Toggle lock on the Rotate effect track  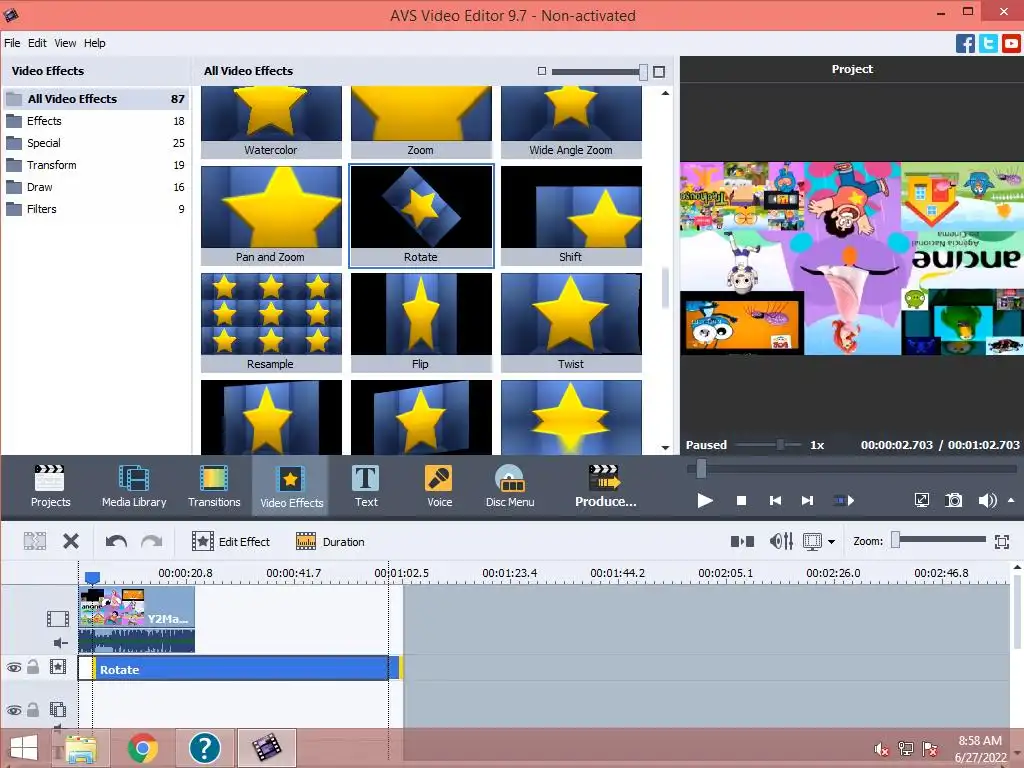pos(33,667)
